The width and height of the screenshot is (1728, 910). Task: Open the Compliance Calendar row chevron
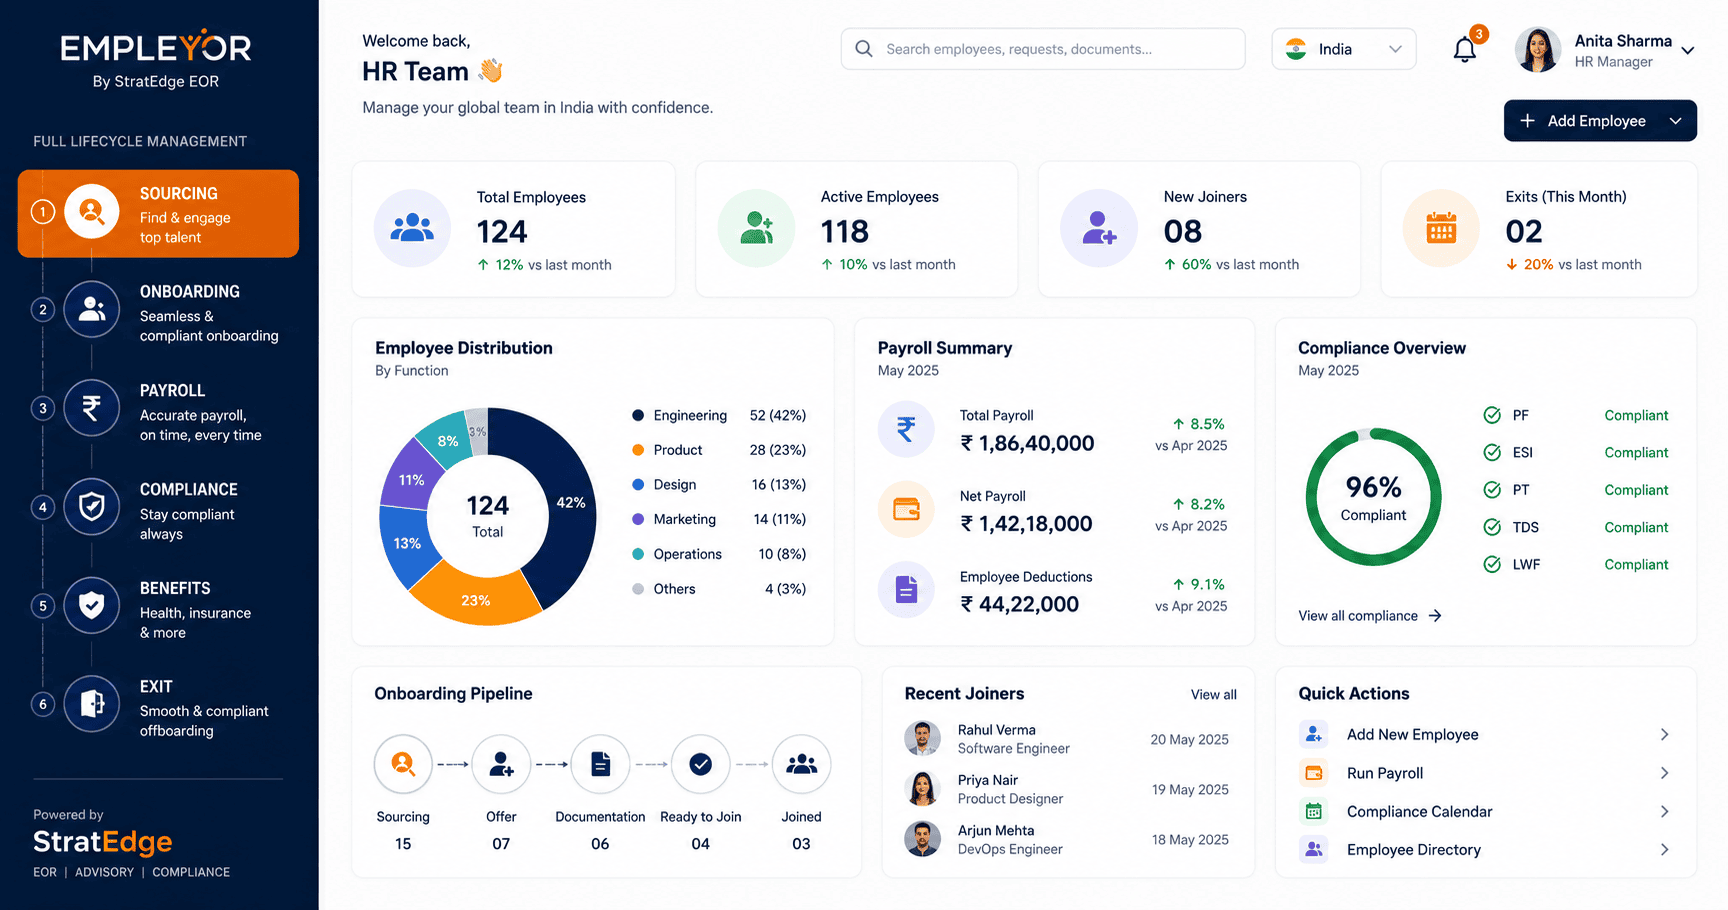point(1665,811)
